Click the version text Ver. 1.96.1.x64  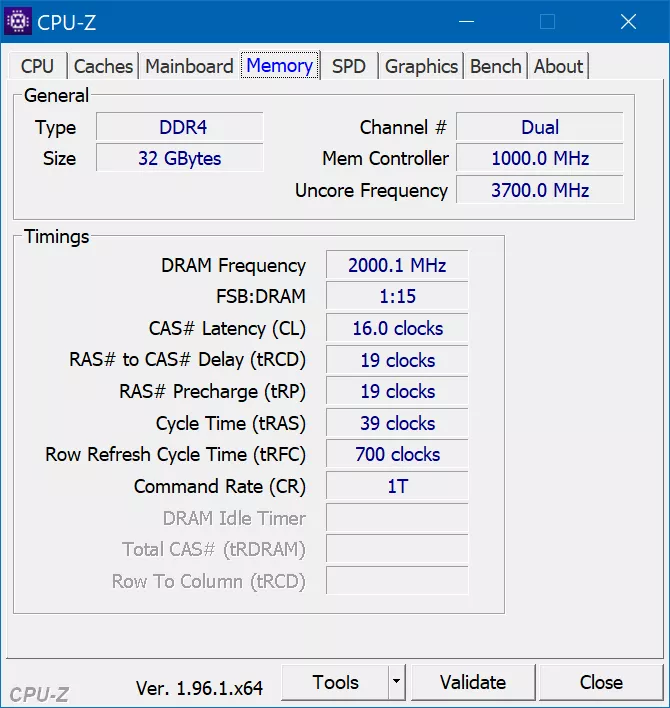pos(199,688)
